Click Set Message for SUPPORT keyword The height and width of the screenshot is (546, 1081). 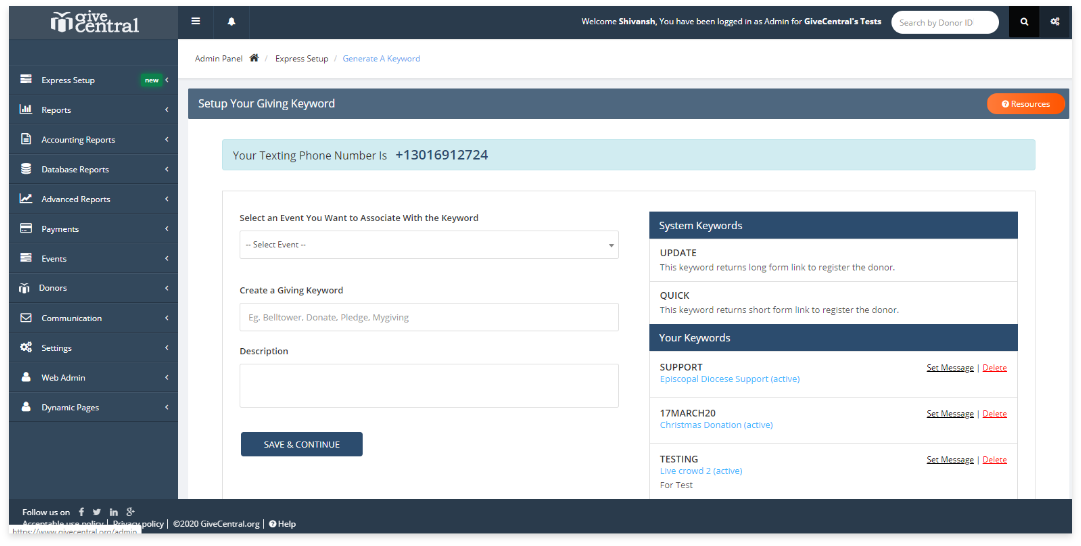949,368
